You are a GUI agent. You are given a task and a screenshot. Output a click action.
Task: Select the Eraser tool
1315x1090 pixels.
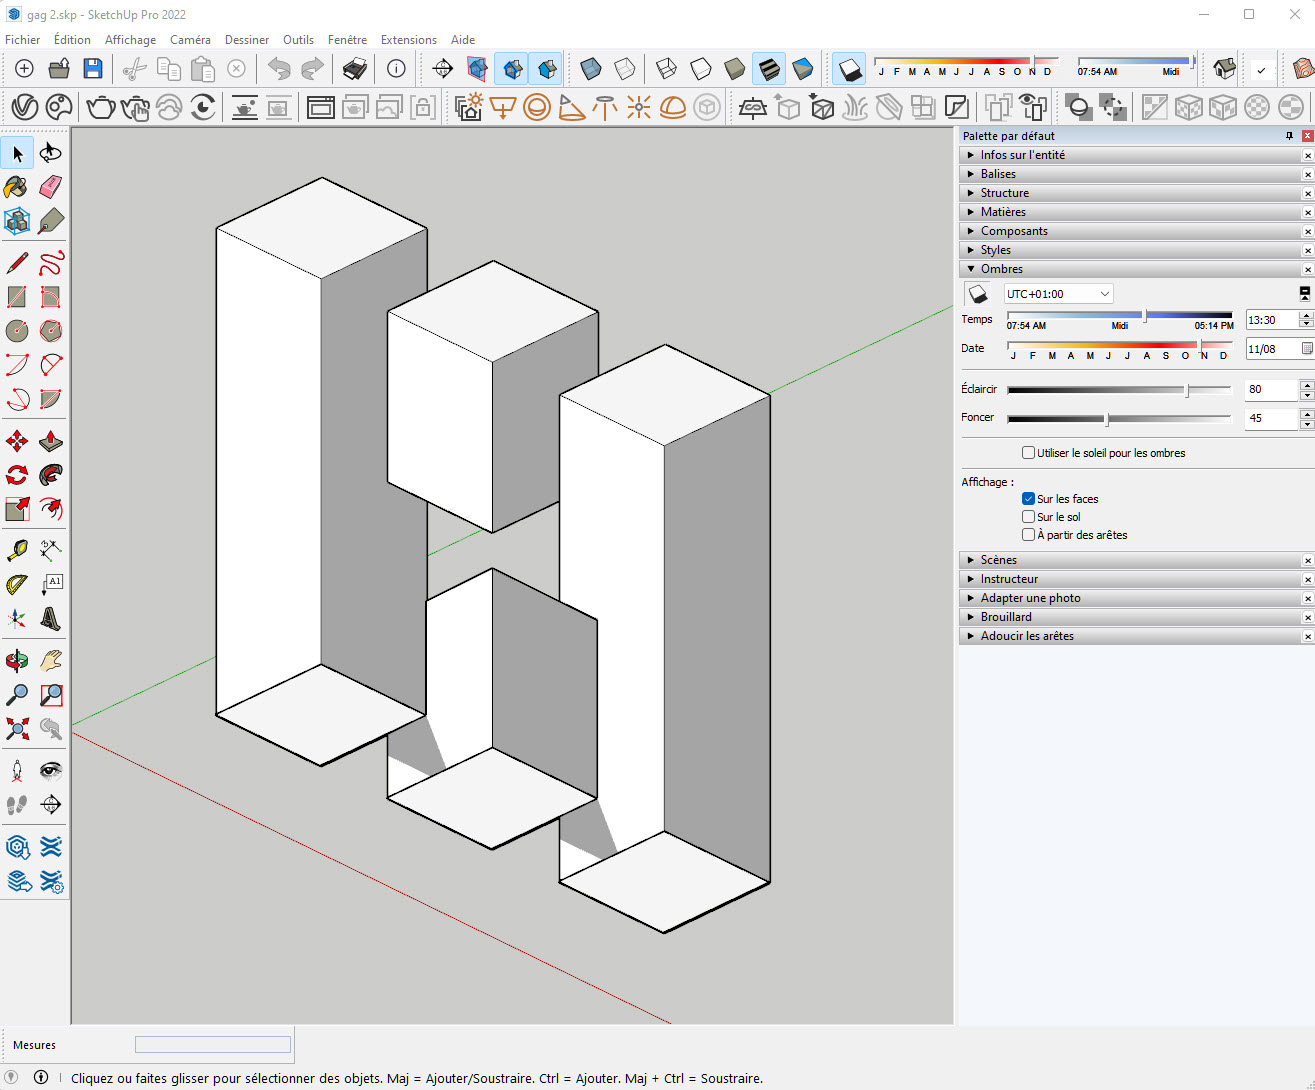pos(51,187)
